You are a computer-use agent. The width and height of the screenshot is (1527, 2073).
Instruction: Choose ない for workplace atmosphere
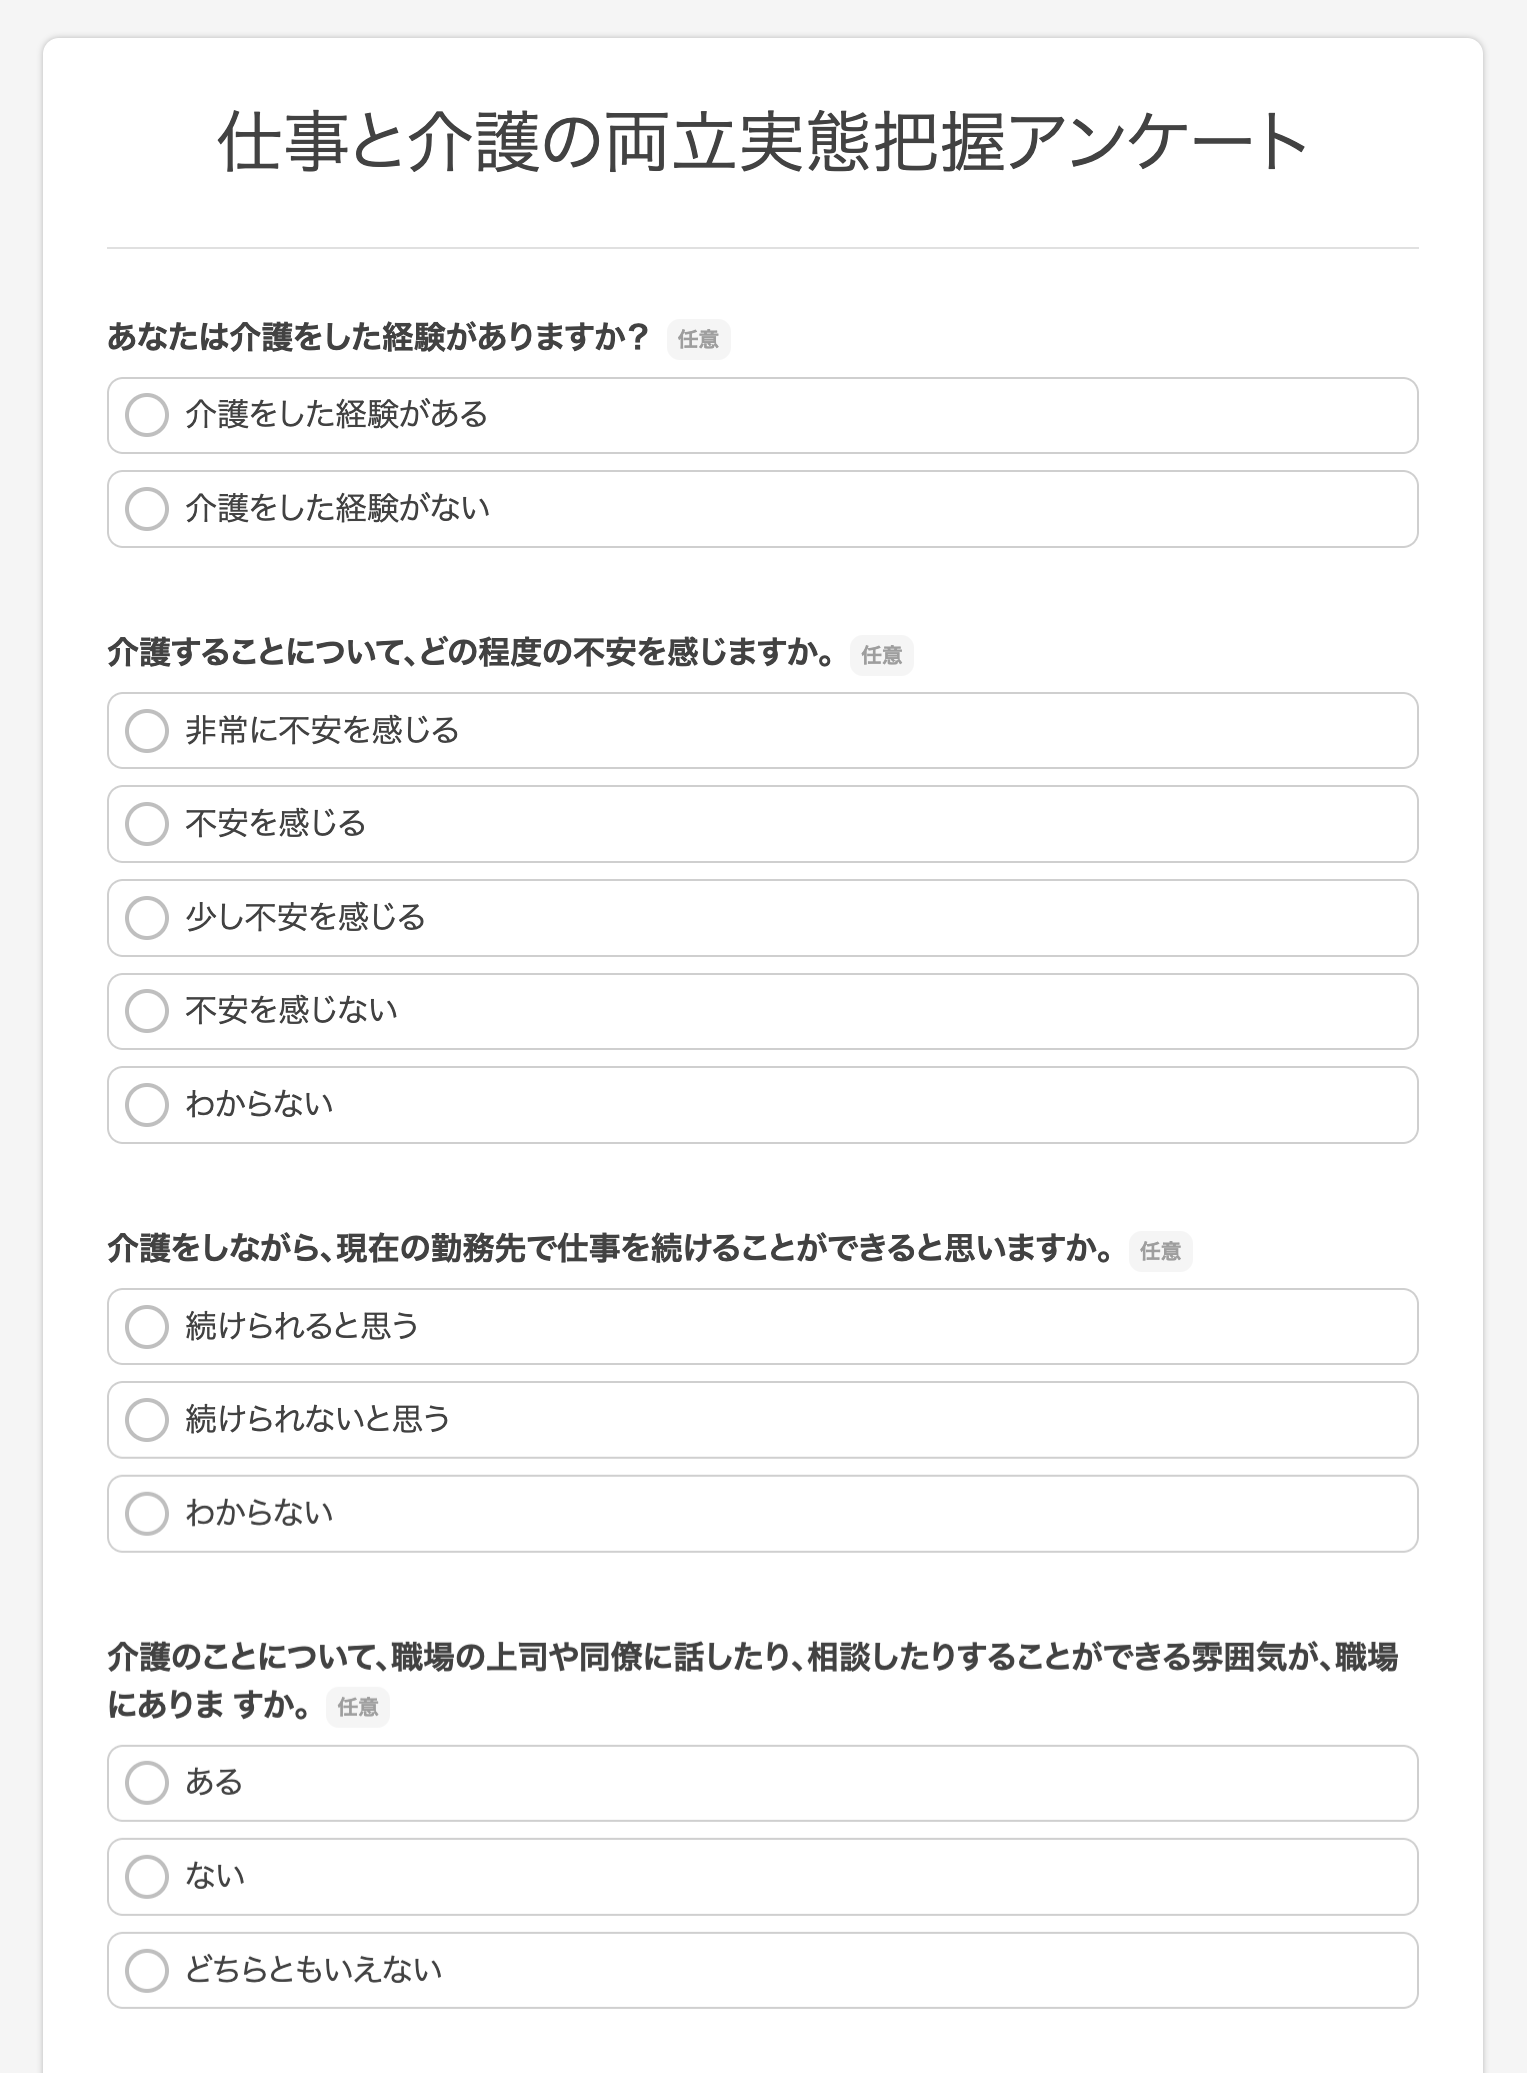pyautogui.click(x=147, y=1877)
